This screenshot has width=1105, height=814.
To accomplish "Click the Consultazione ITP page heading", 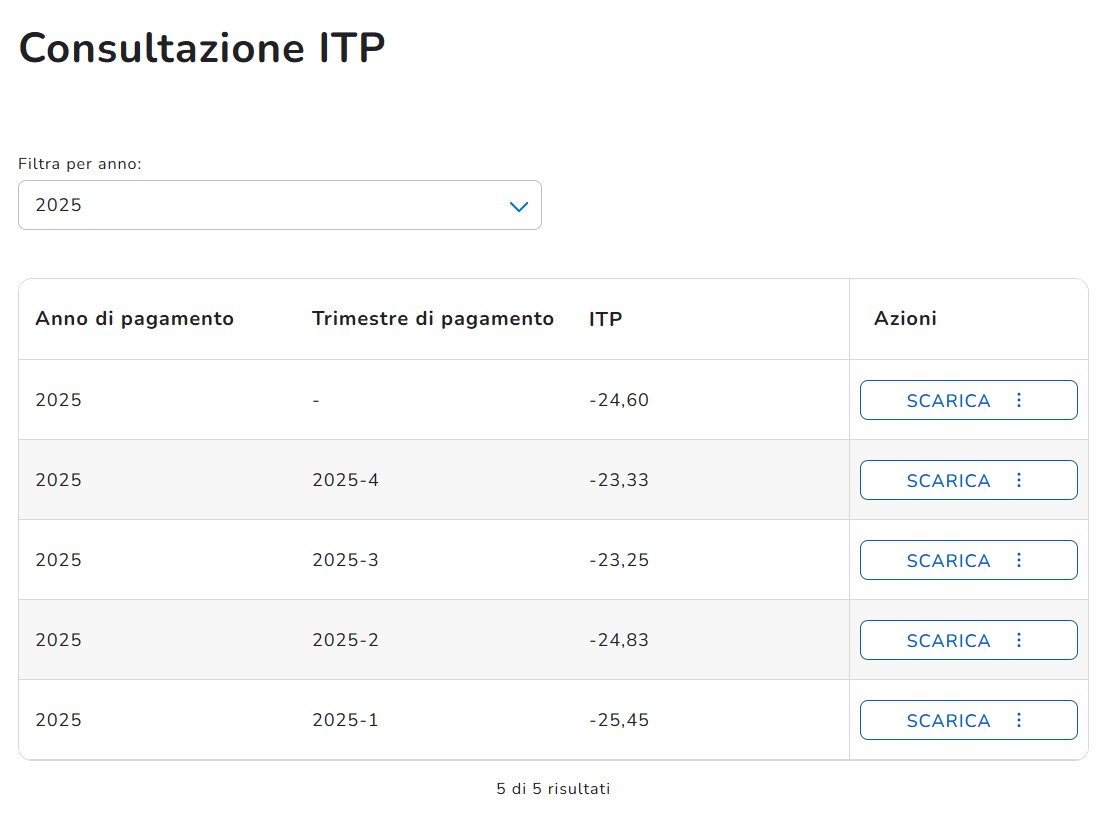I will 202,48.
